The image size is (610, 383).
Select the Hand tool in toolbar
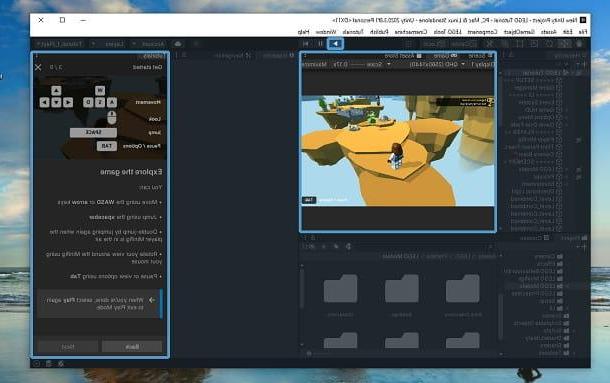pyautogui.click(x=580, y=44)
